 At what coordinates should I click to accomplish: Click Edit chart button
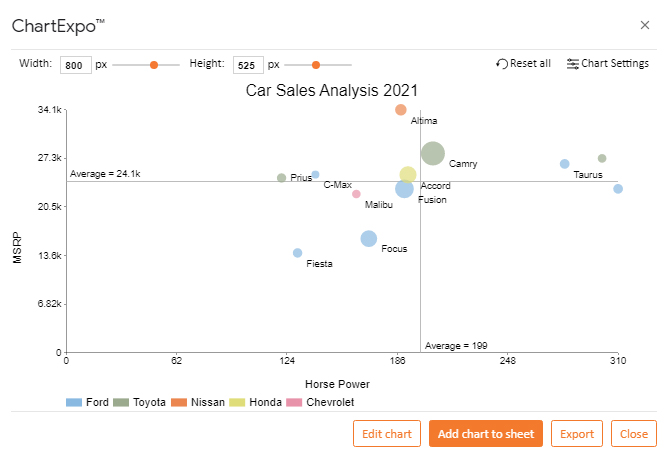(387, 434)
